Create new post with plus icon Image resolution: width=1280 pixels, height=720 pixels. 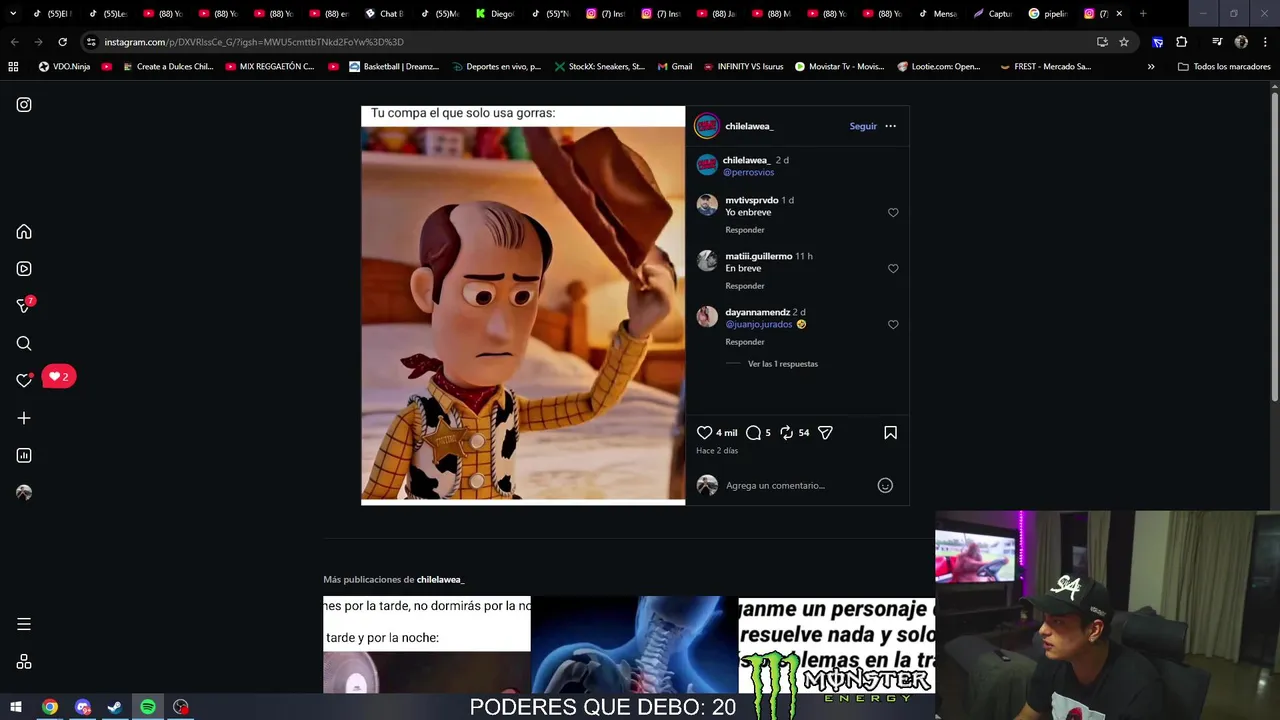click(24, 418)
